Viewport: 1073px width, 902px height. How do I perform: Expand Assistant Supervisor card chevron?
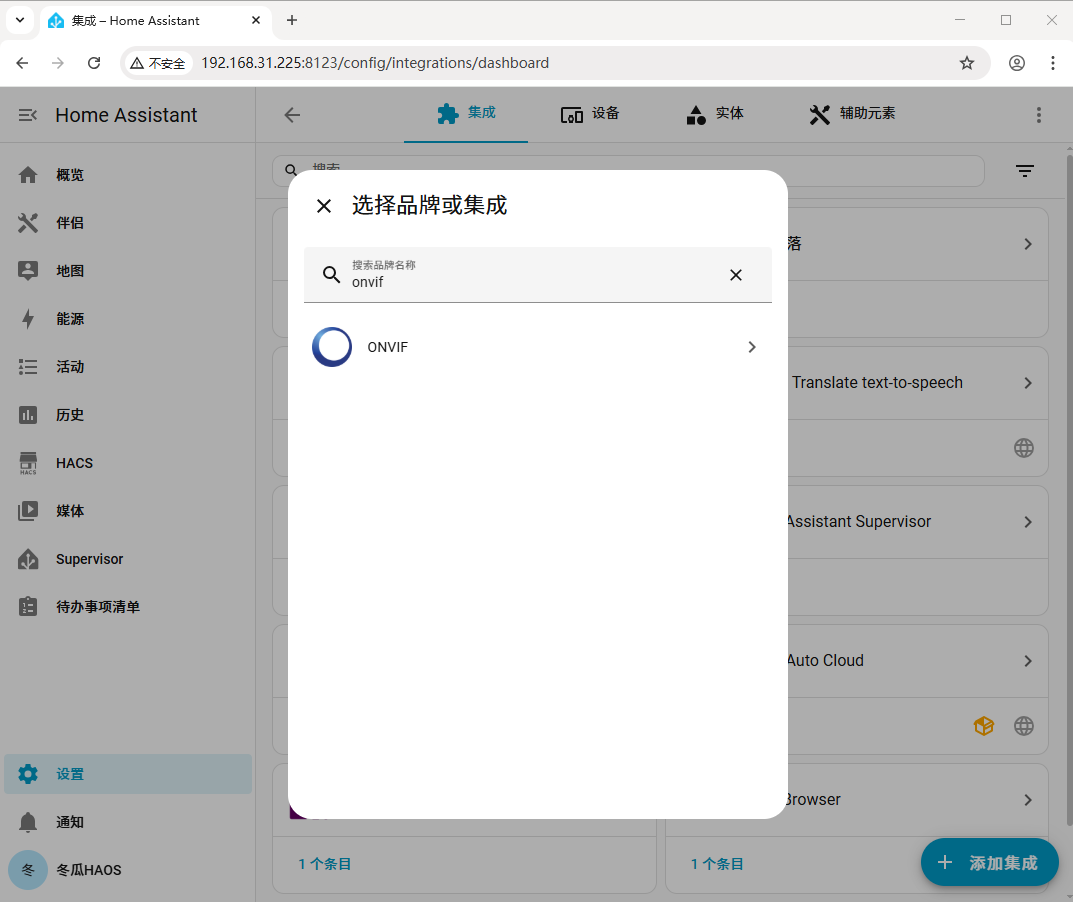point(1028,522)
